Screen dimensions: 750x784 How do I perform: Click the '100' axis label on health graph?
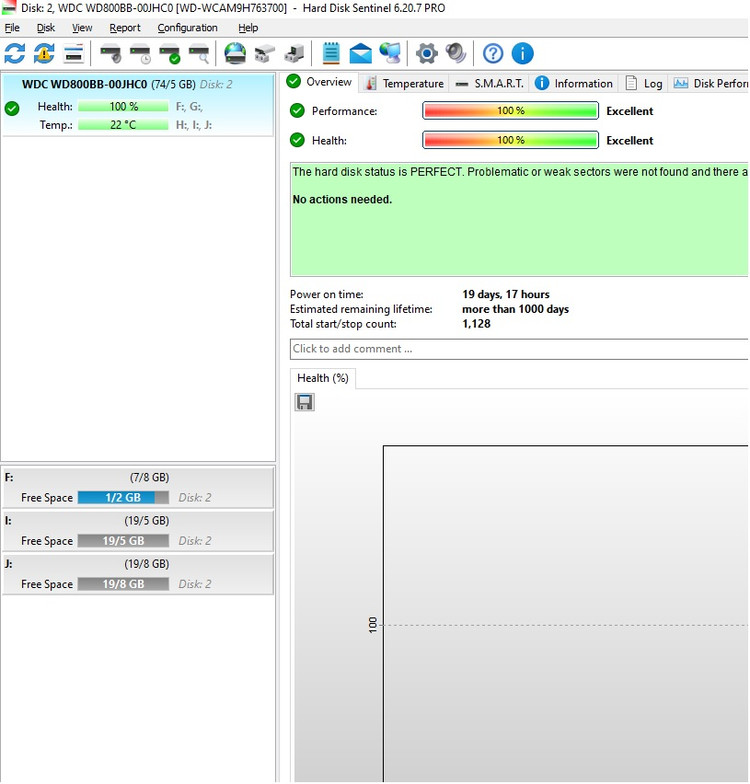[x=372, y=625]
